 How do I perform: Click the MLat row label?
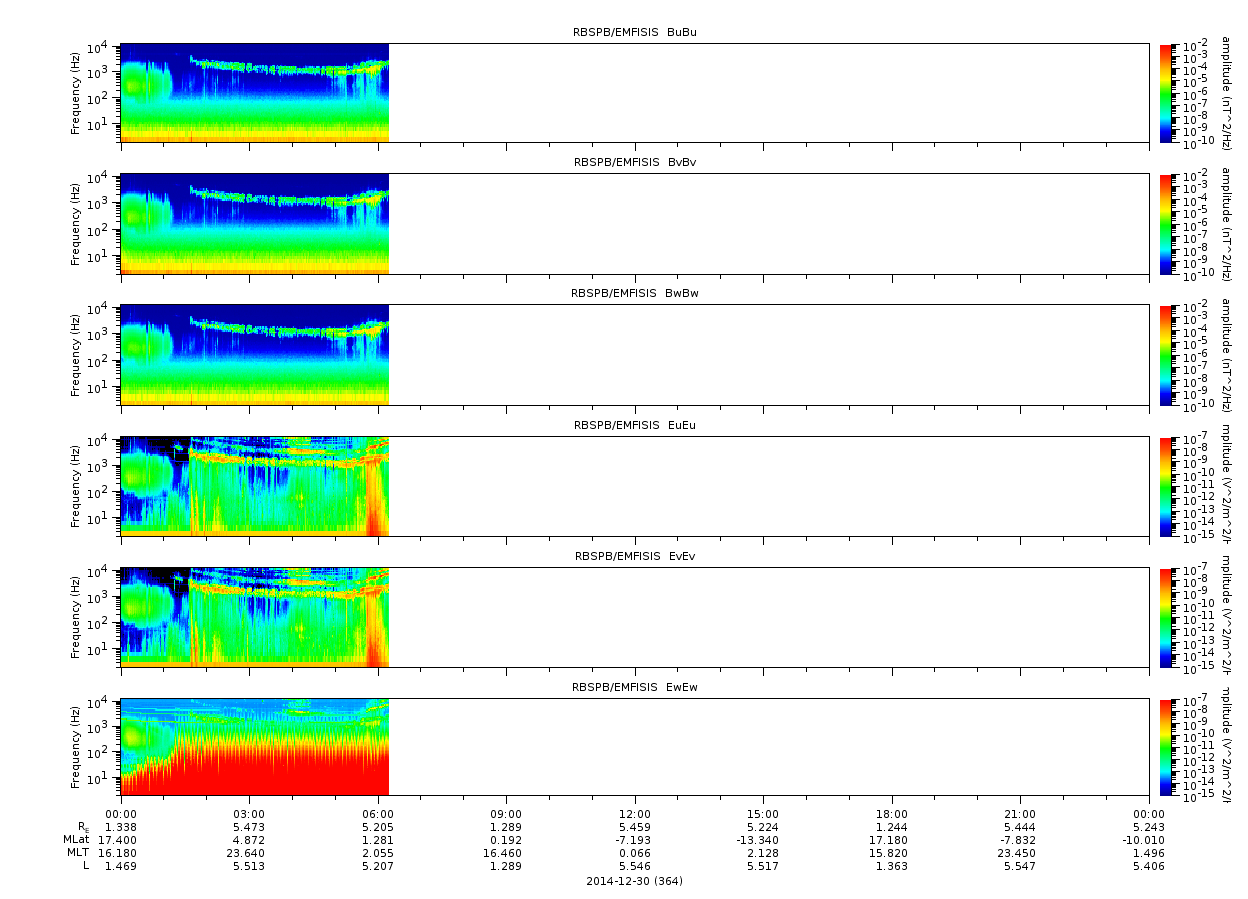pos(76,839)
